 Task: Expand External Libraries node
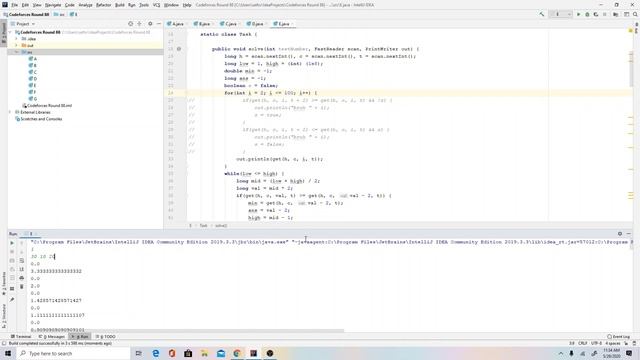(x=11, y=112)
